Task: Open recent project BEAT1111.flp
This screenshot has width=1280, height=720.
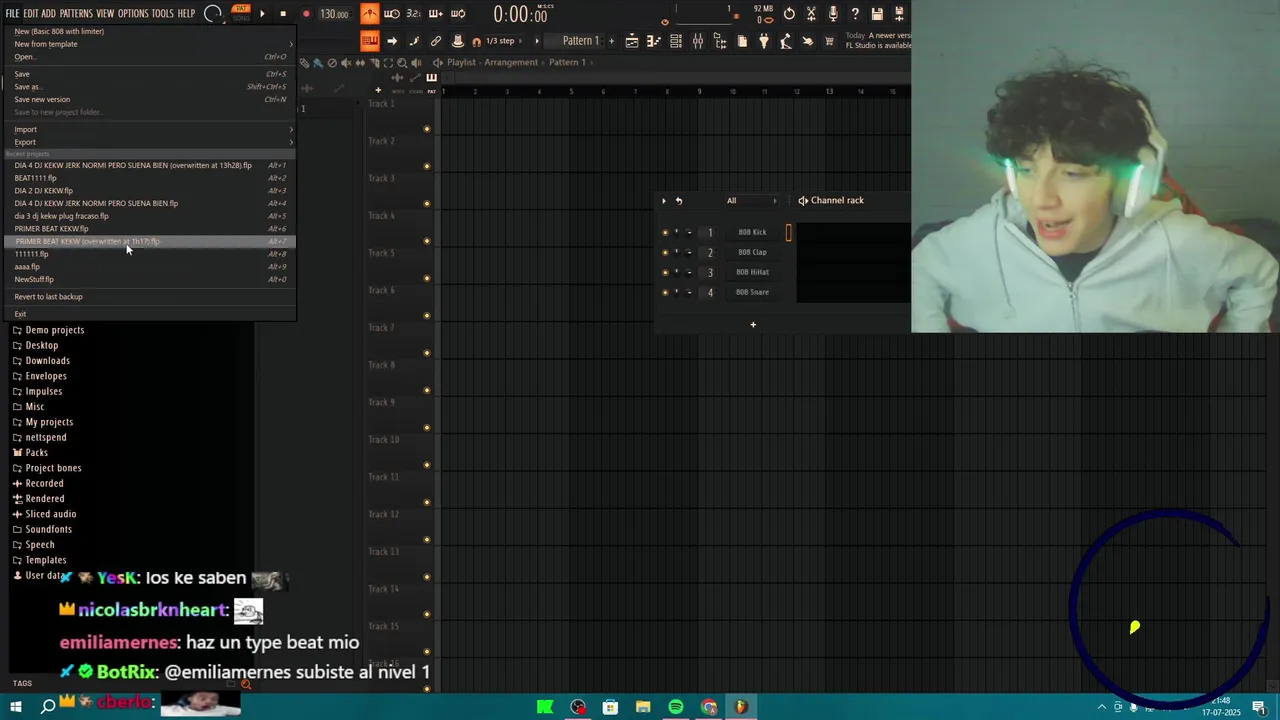Action: pyautogui.click(x=150, y=178)
